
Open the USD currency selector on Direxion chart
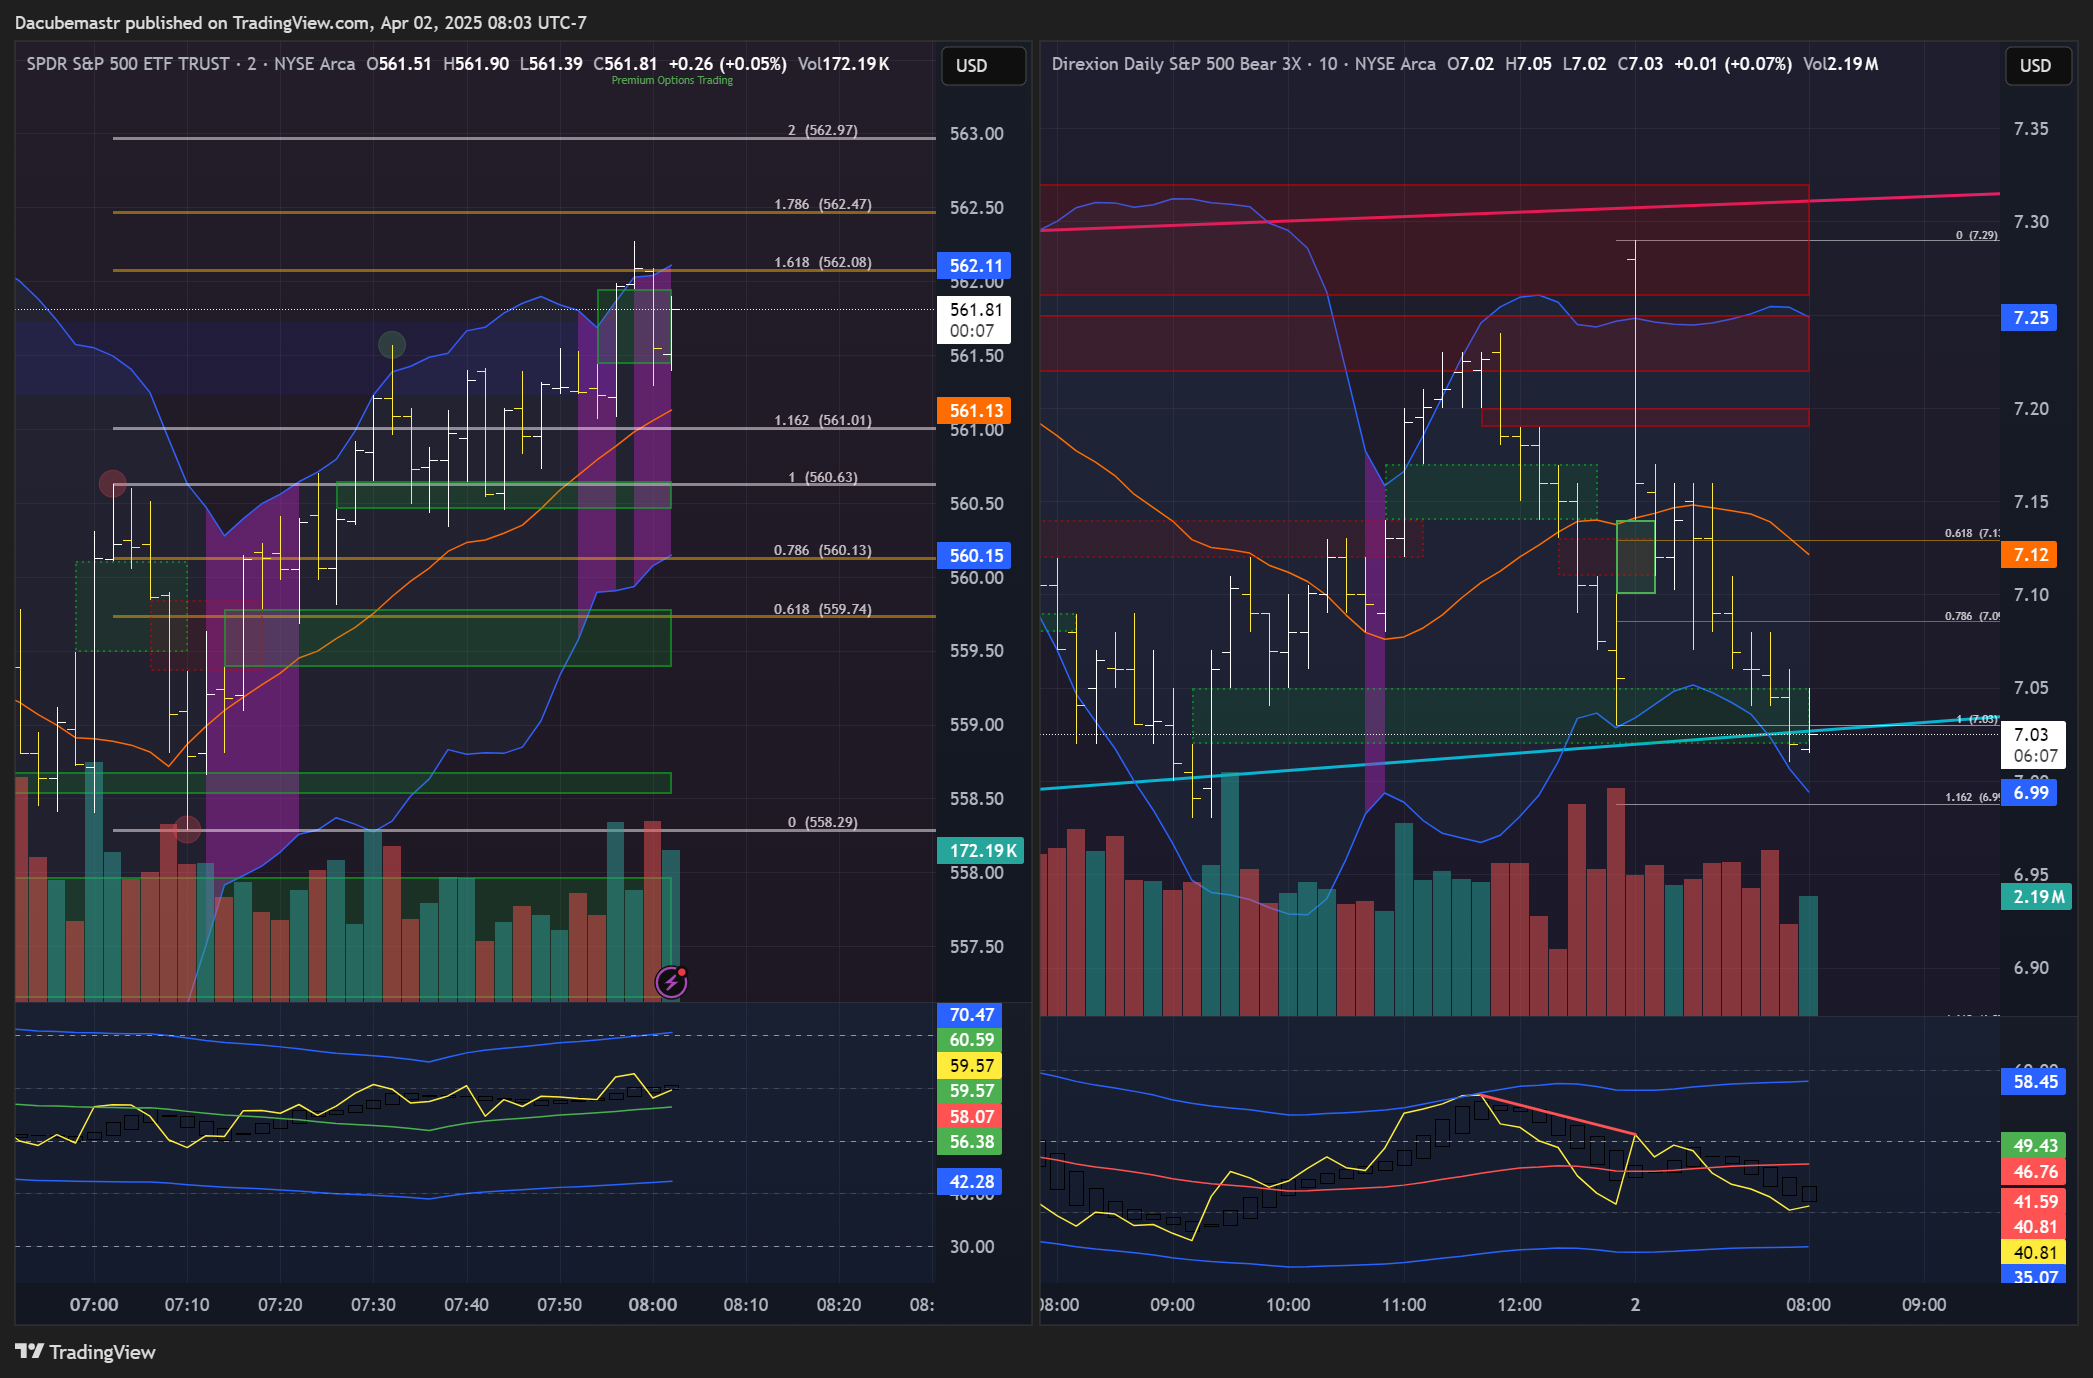coord(2037,65)
